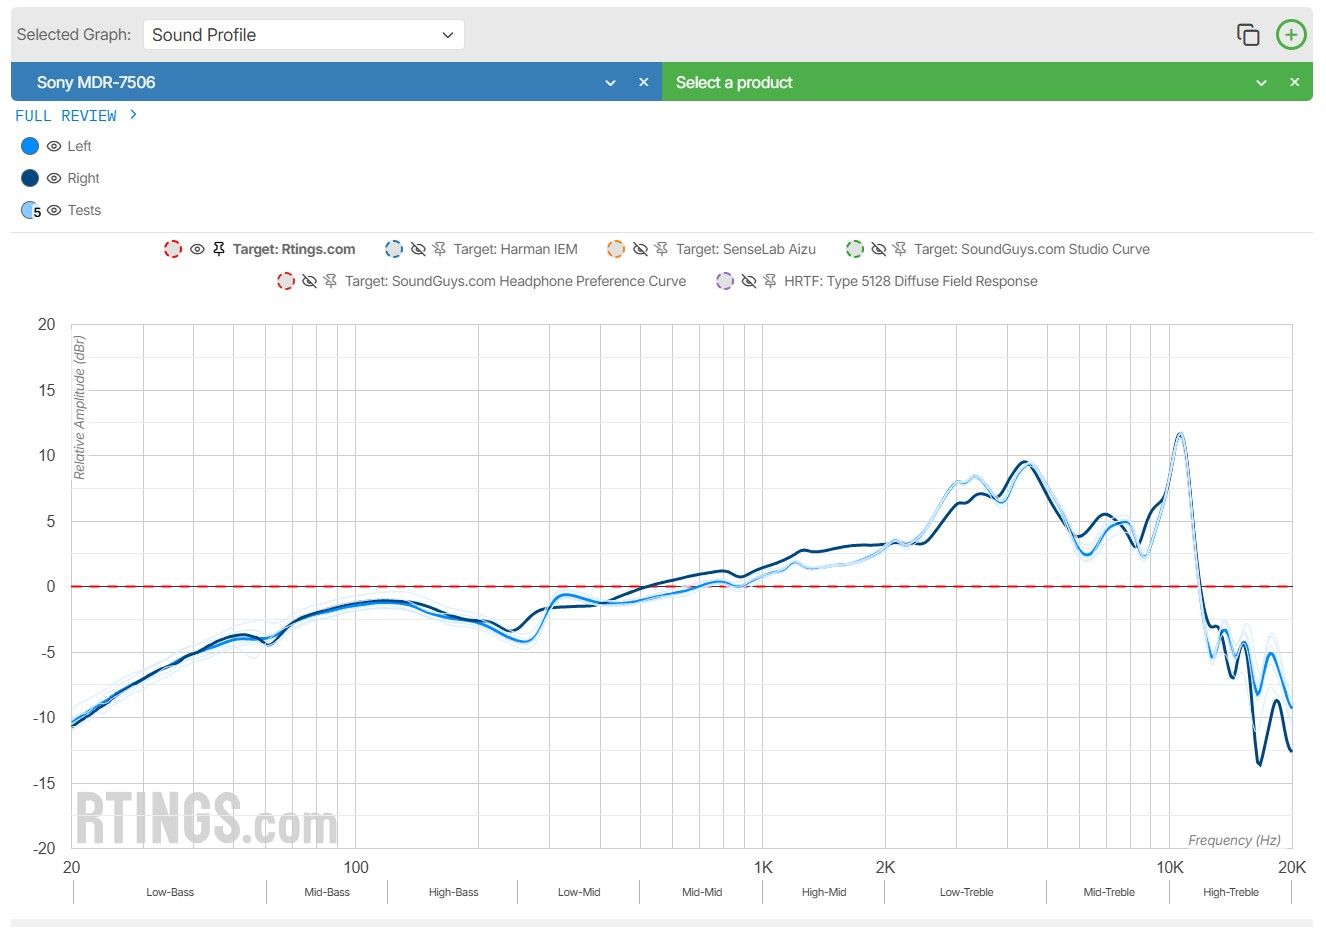Hide the Target: Rtings.com curve
Screen dimensions: 1326x934
(x=197, y=249)
